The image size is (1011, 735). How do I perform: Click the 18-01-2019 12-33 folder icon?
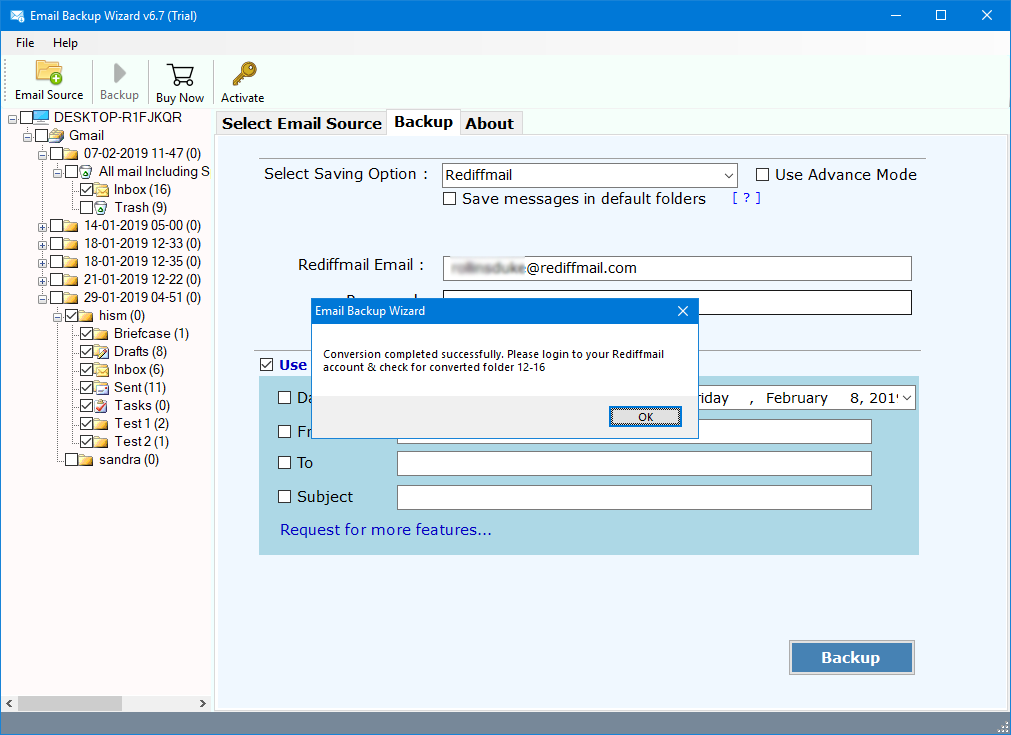pos(71,244)
